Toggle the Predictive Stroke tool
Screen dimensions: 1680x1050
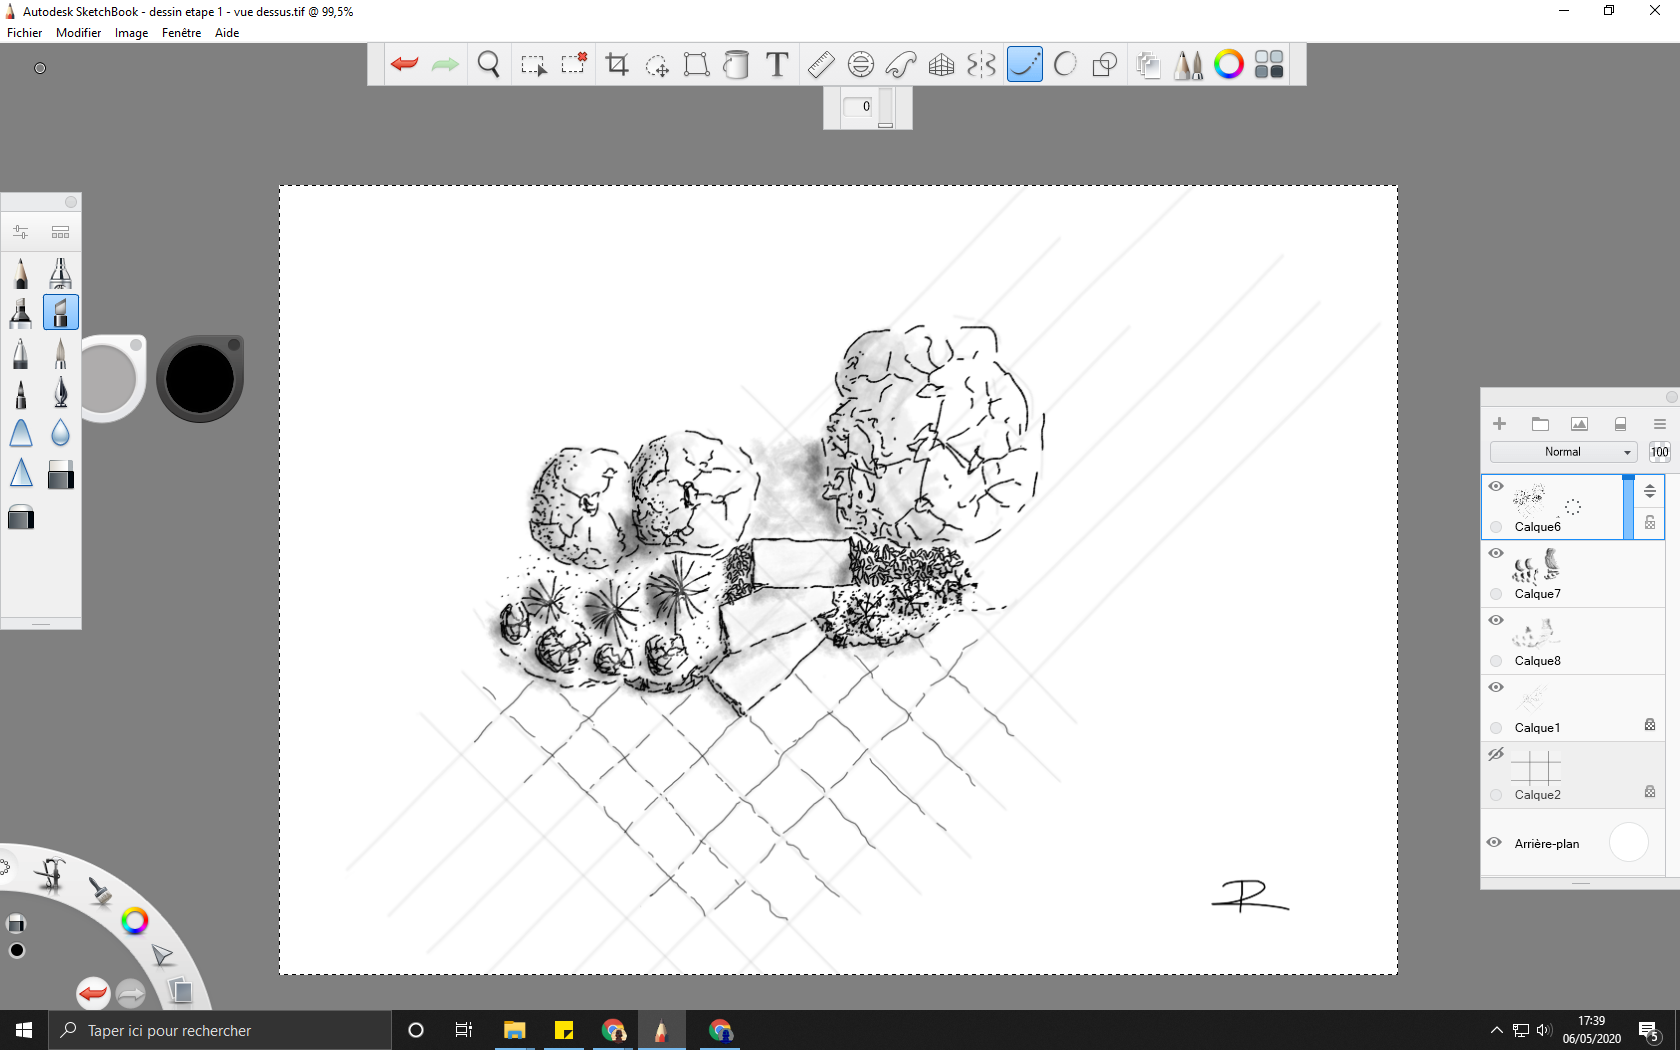click(1065, 64)
